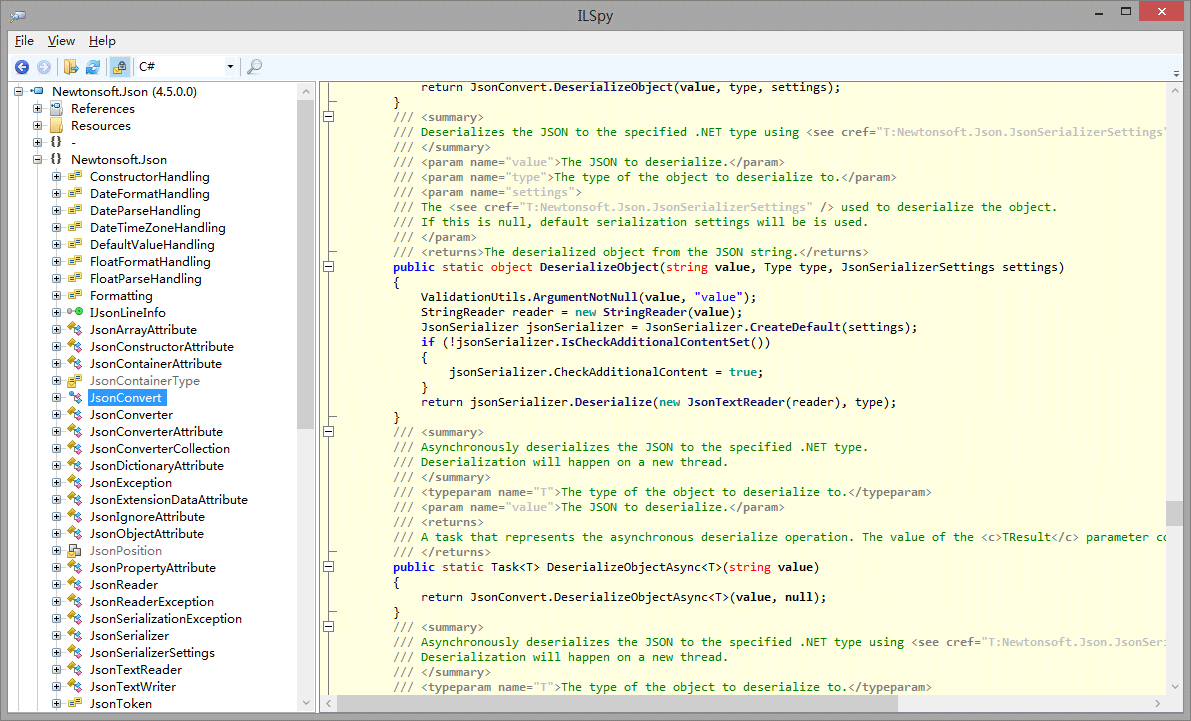
Task: Expand the Resources tree node
Action: click(38, 126)
